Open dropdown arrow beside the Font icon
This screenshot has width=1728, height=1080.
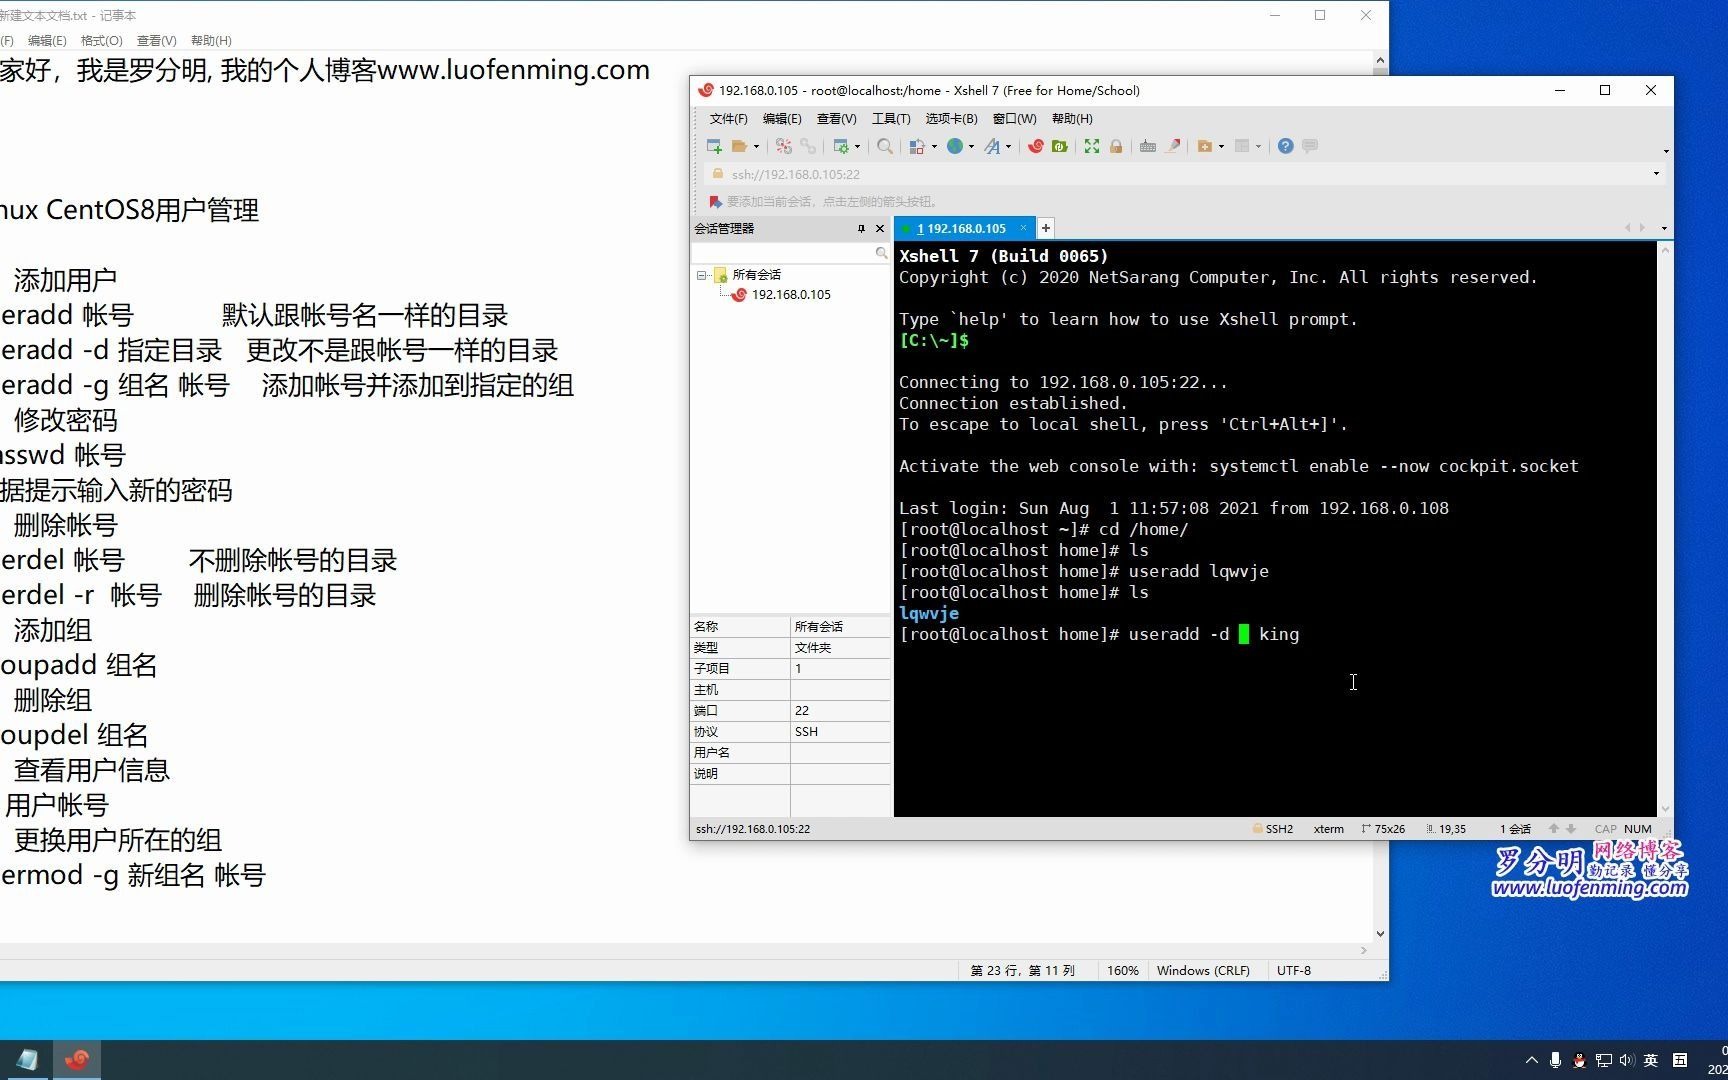click(x=1008, y=147)
